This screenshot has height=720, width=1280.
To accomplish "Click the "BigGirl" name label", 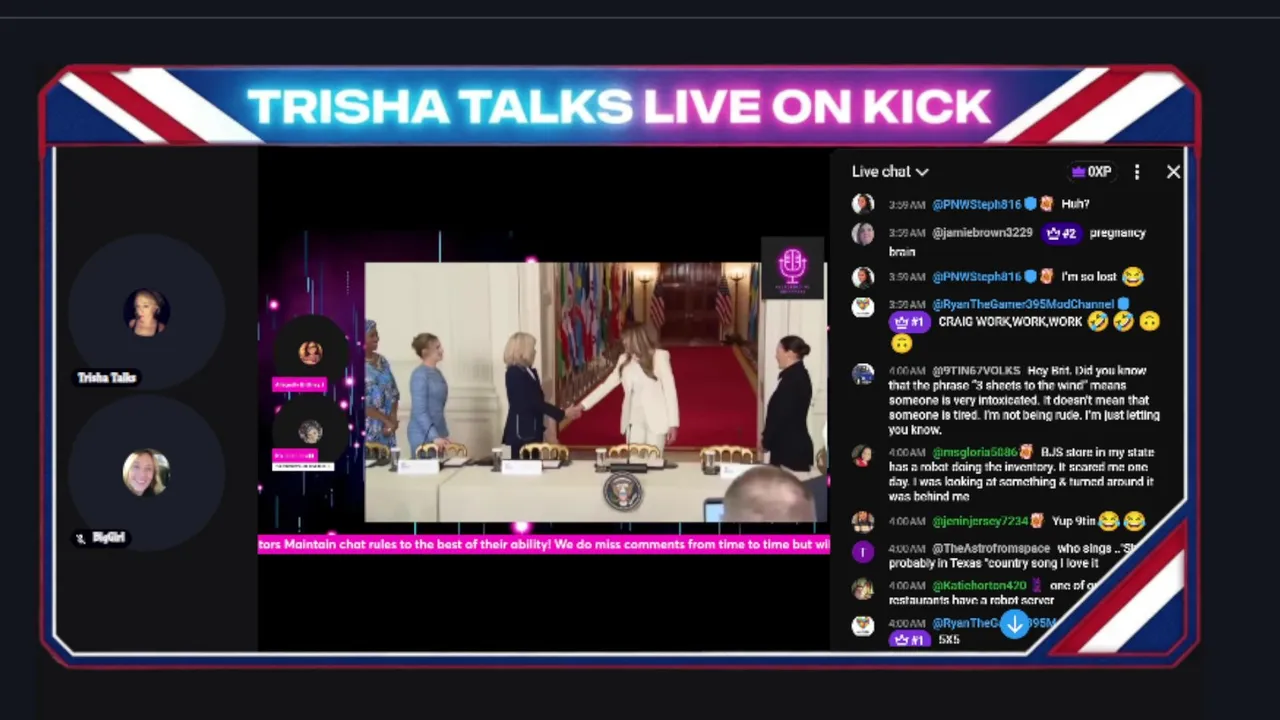I will point(108,538).
